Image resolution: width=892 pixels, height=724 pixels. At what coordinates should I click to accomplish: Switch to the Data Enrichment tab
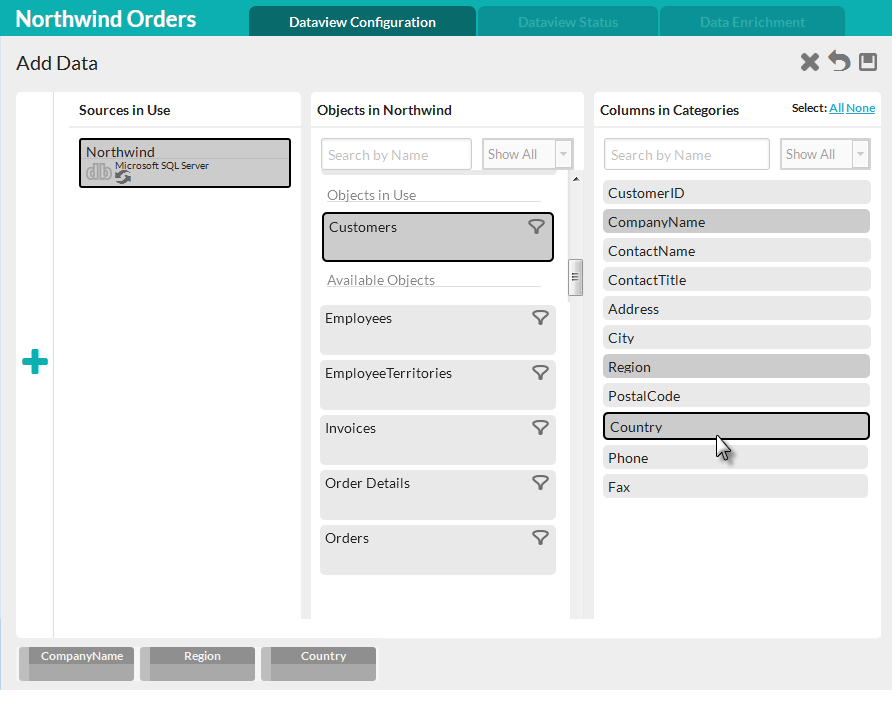(x=752, y=22)
